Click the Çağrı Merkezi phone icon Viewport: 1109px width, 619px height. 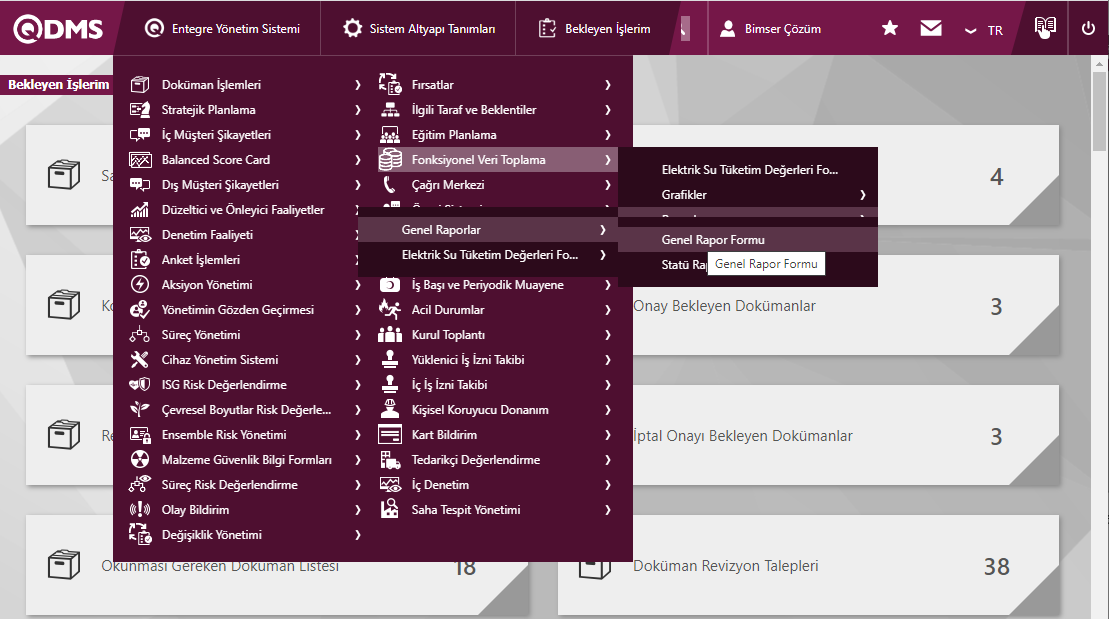390,185
